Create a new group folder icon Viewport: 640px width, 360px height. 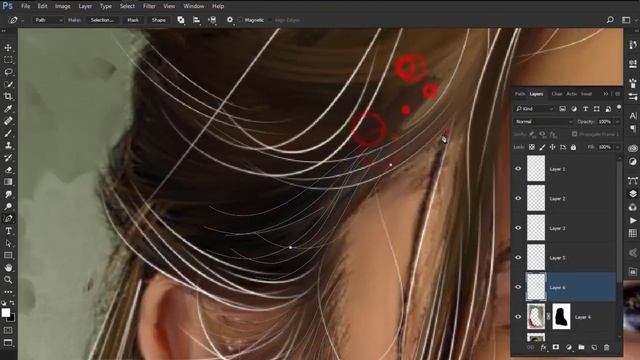581,347
